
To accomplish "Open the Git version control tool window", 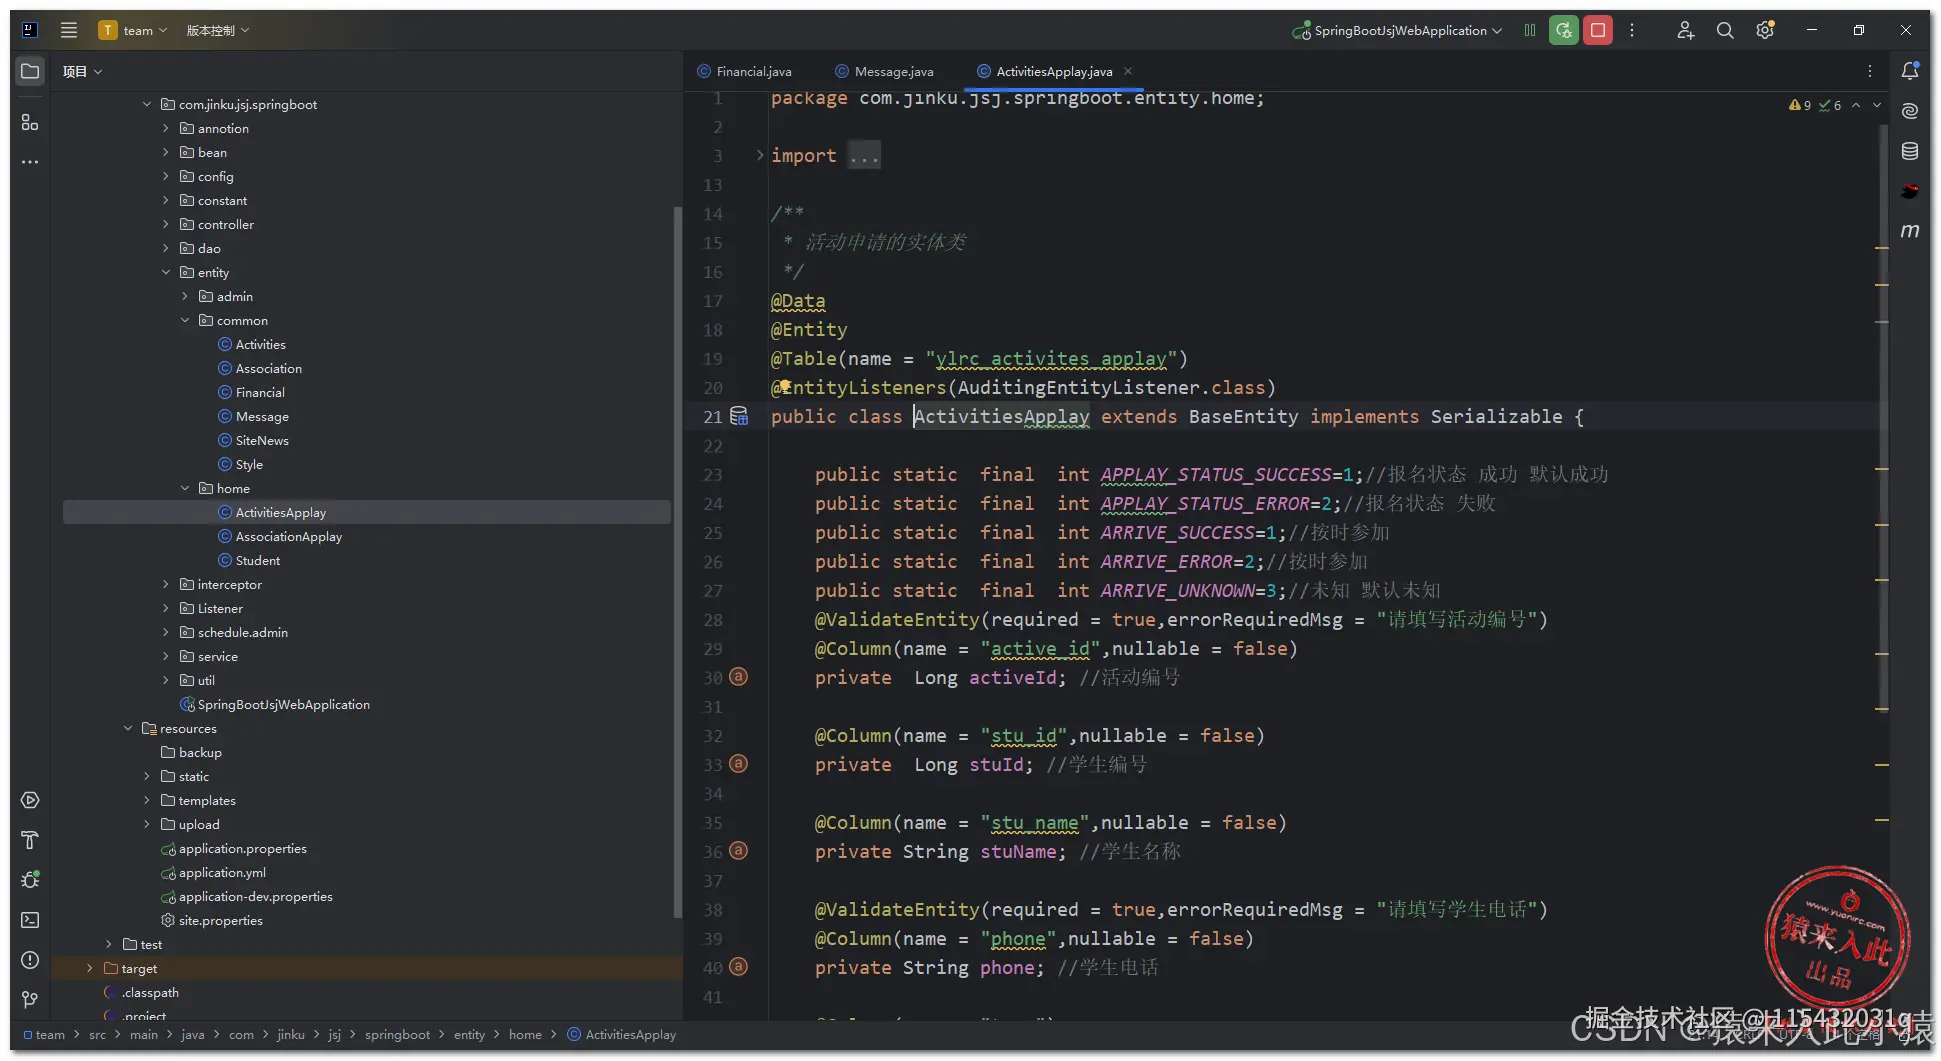I will coord(30,999).
